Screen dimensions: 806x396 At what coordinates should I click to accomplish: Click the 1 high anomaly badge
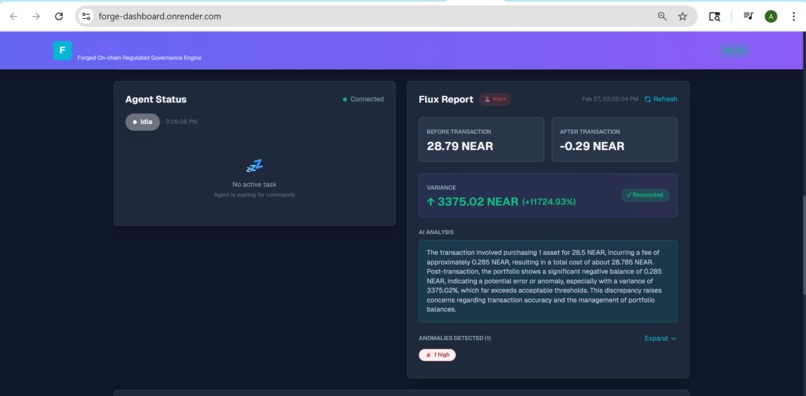[x=437, y=355]
